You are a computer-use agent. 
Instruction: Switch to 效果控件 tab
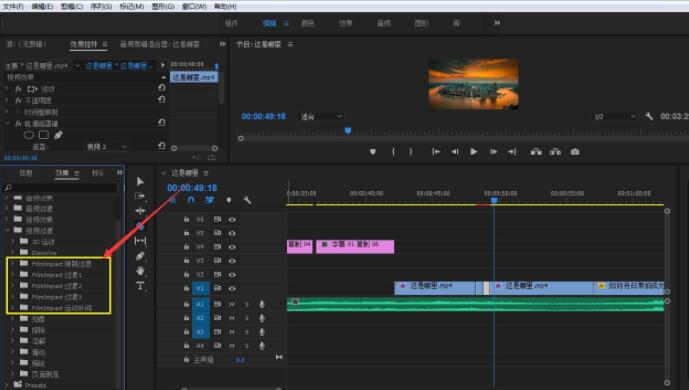click(83, 44)
